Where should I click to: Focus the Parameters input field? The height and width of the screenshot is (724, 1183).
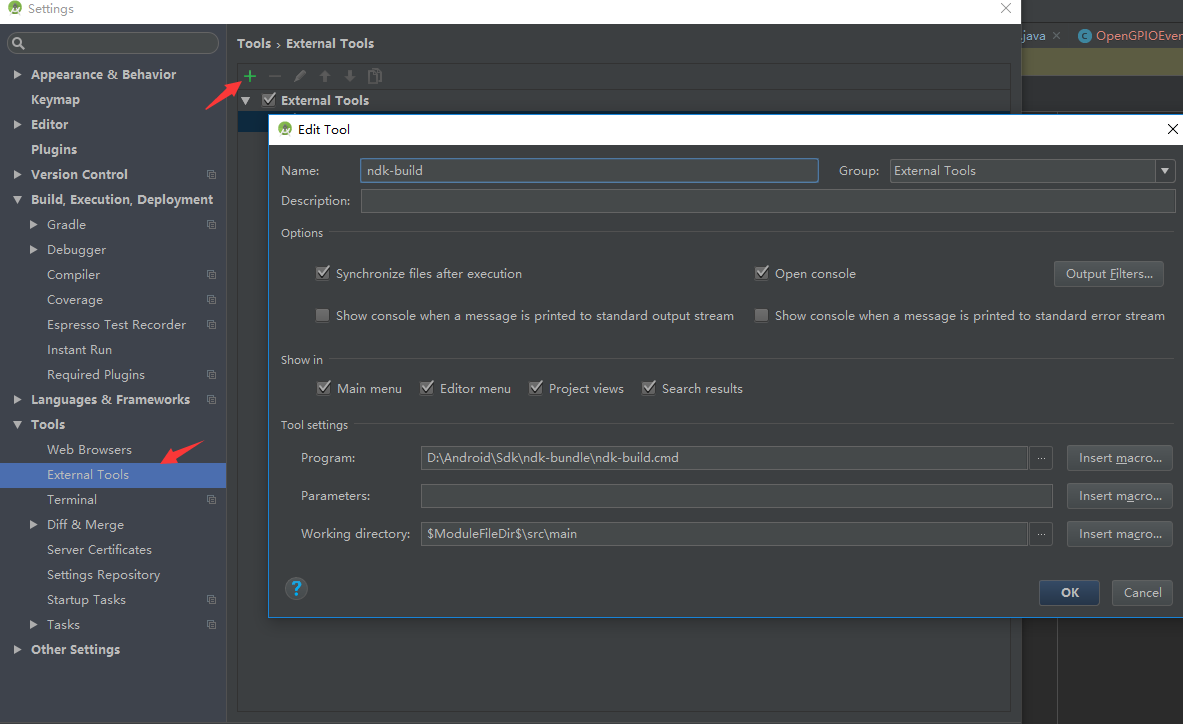pos(736,495)
